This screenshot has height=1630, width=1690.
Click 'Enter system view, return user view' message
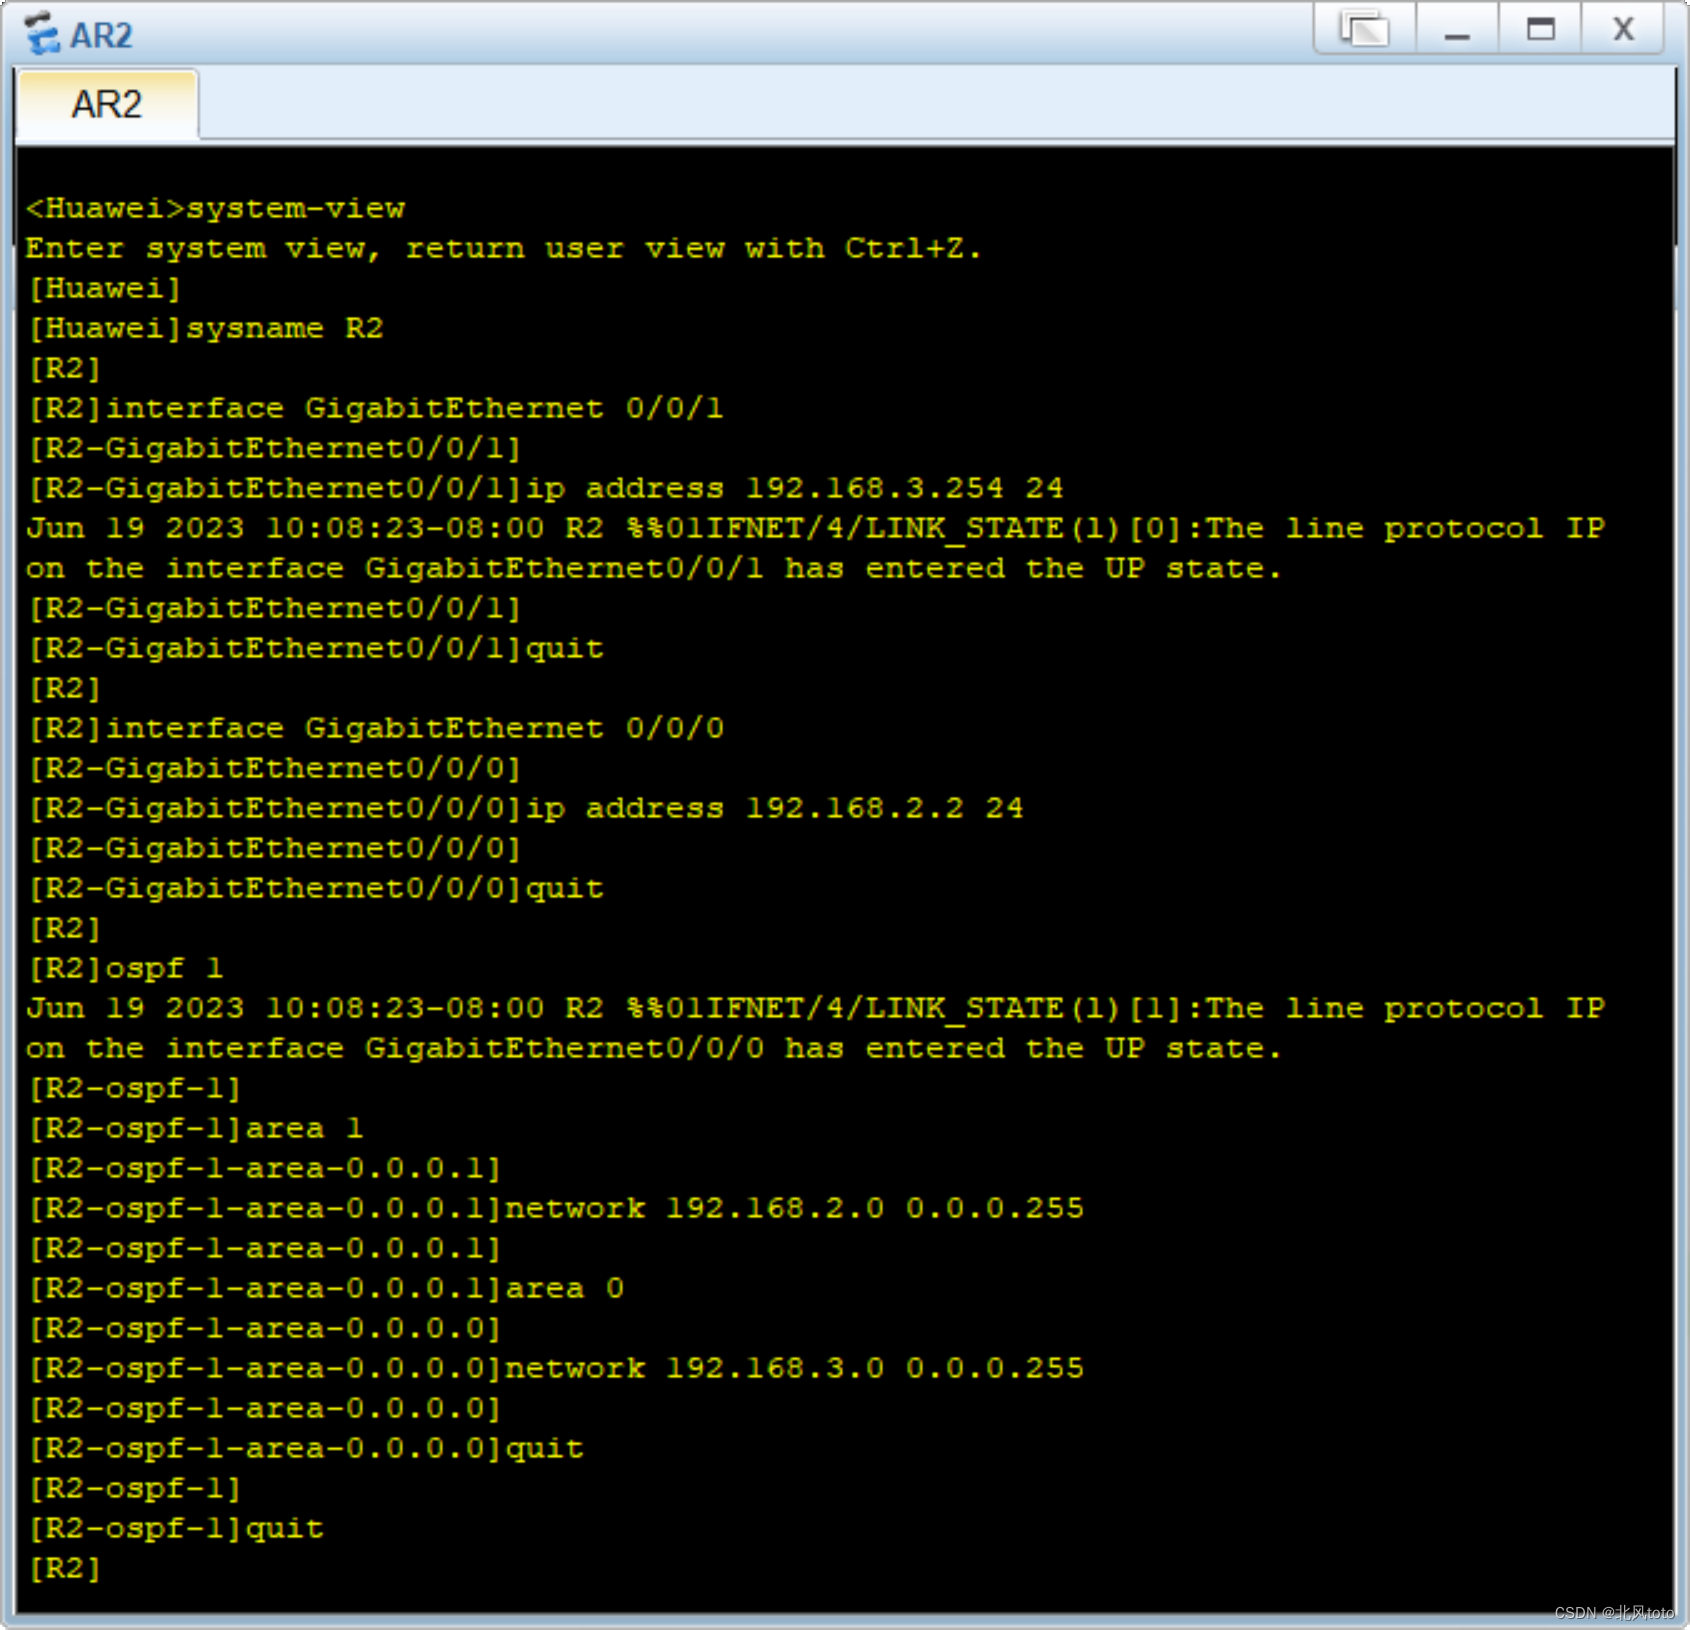pyautogui.click(x=505, y=248)
